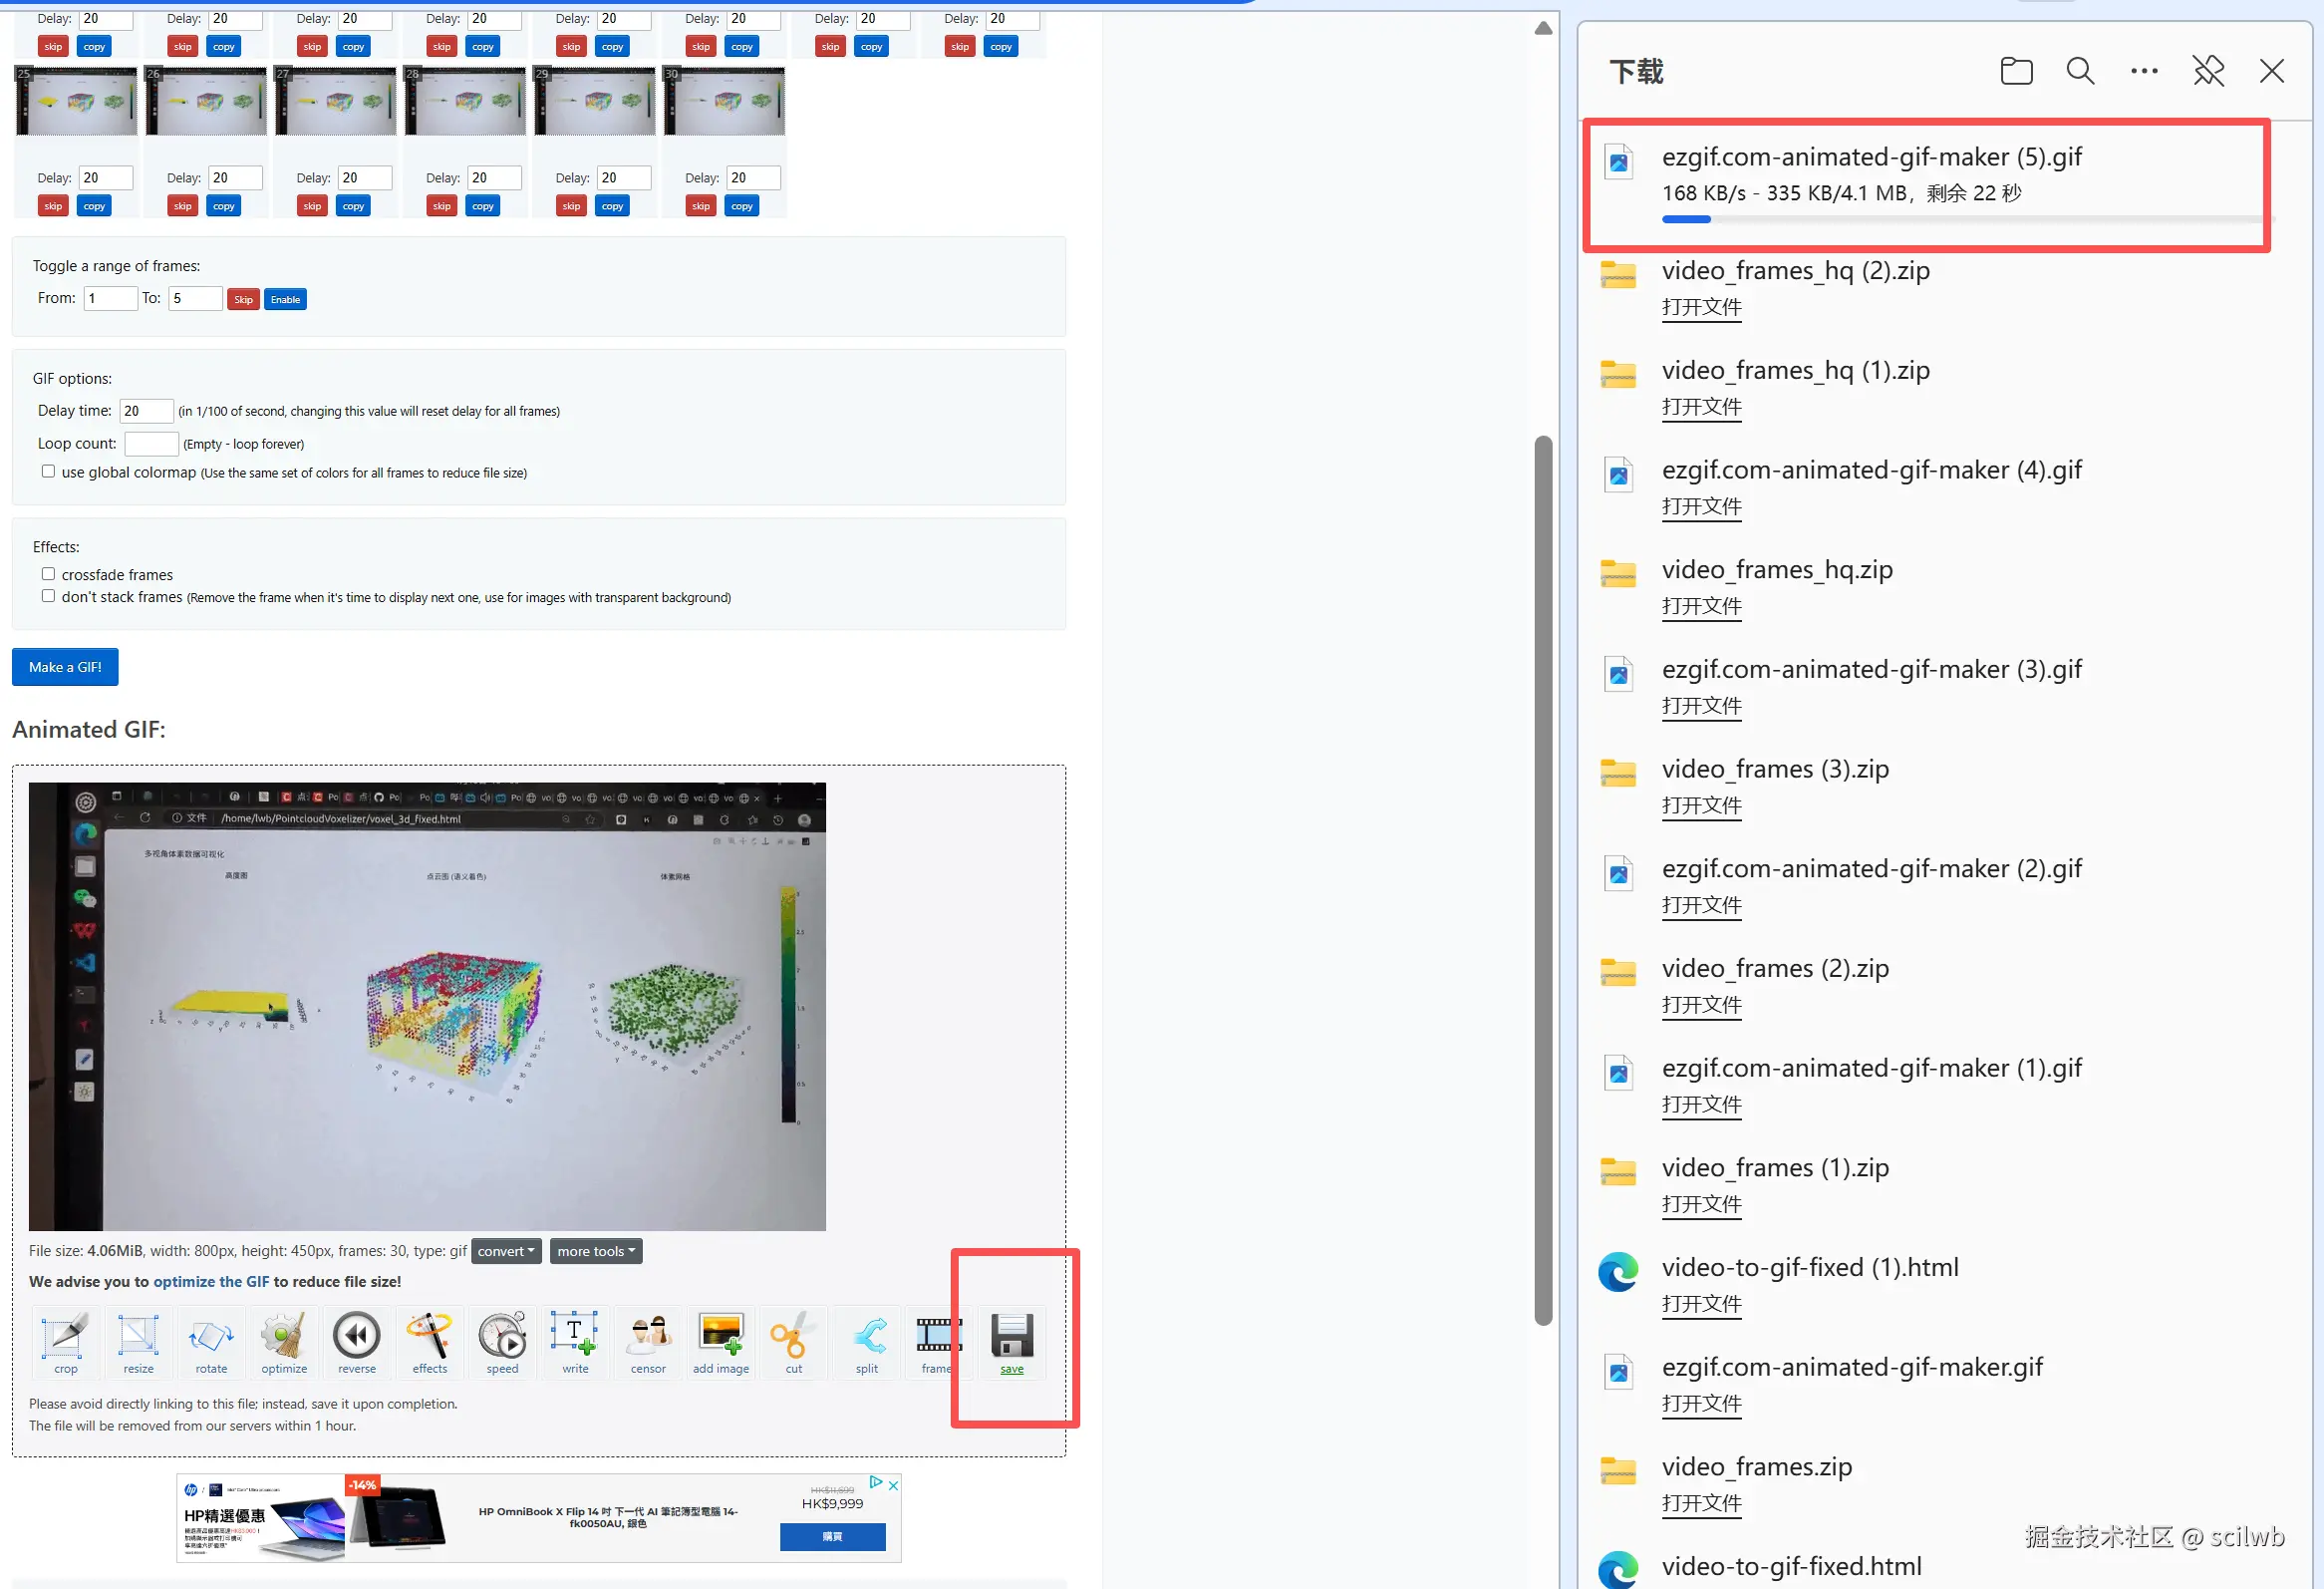The image size is (2324, 1589).
Task: Open downloads folder icon in panel
Action: pos(2016,71)
